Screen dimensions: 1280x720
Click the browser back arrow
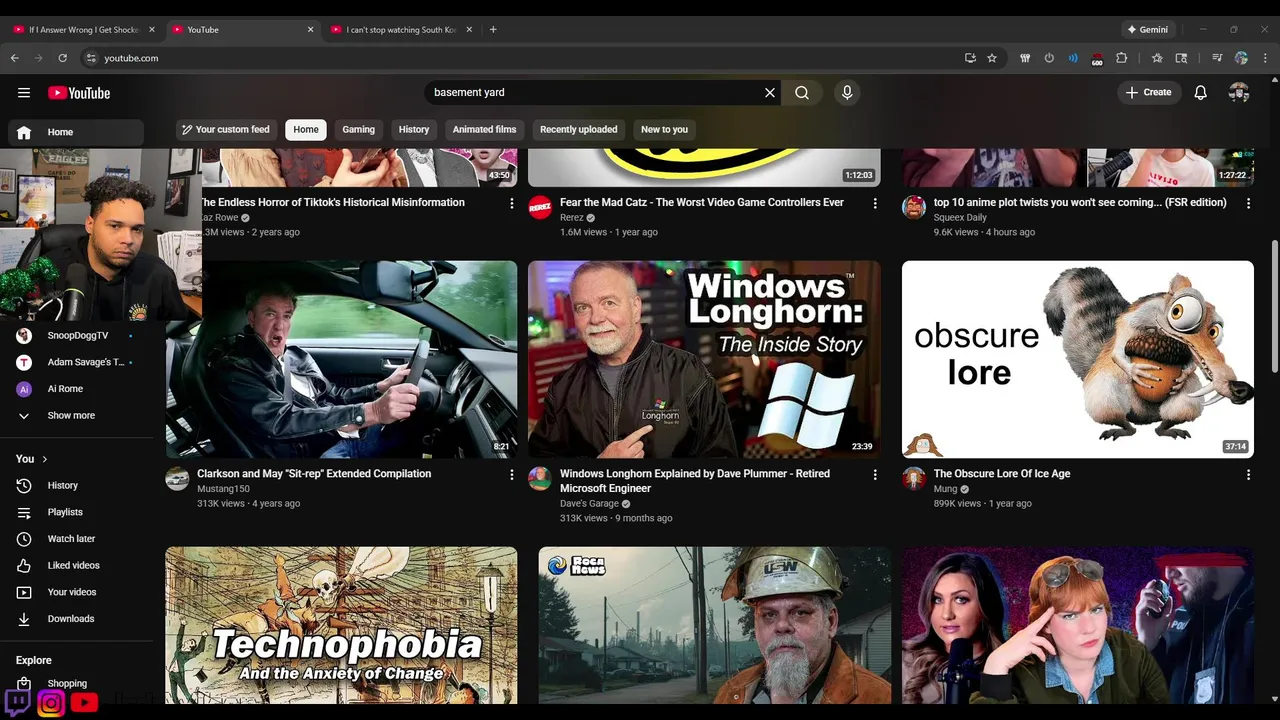pos(15,58)
